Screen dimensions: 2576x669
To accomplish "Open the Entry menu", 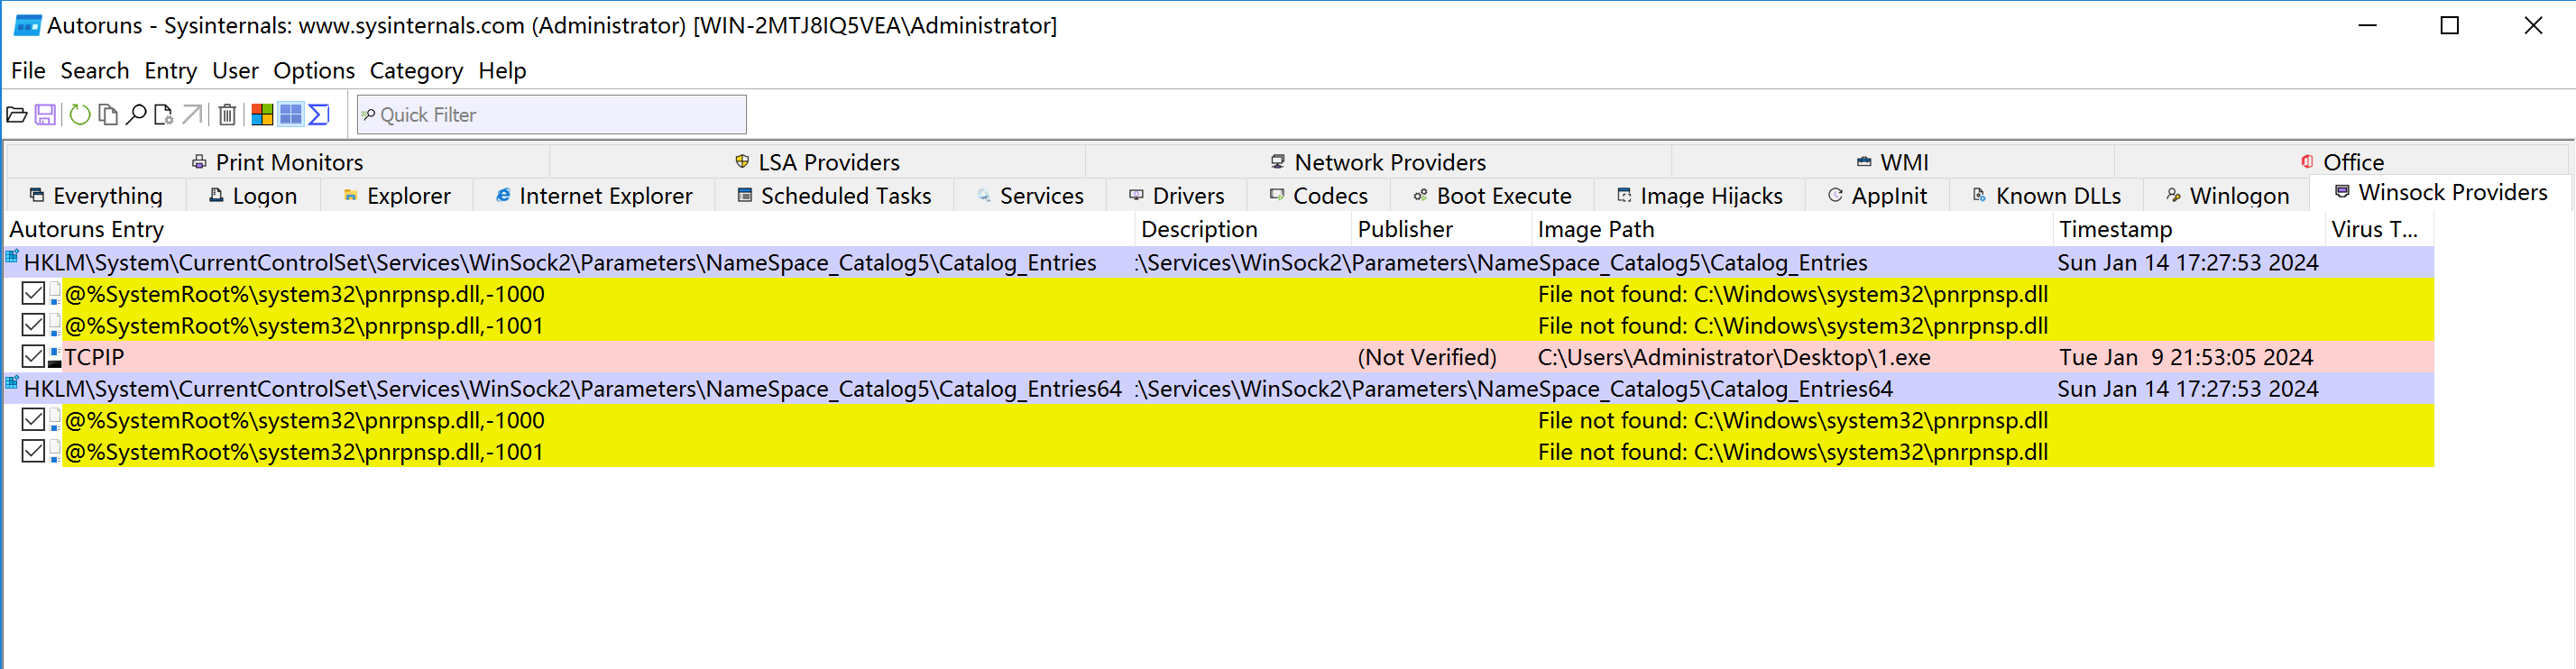I will click(170, 71).
